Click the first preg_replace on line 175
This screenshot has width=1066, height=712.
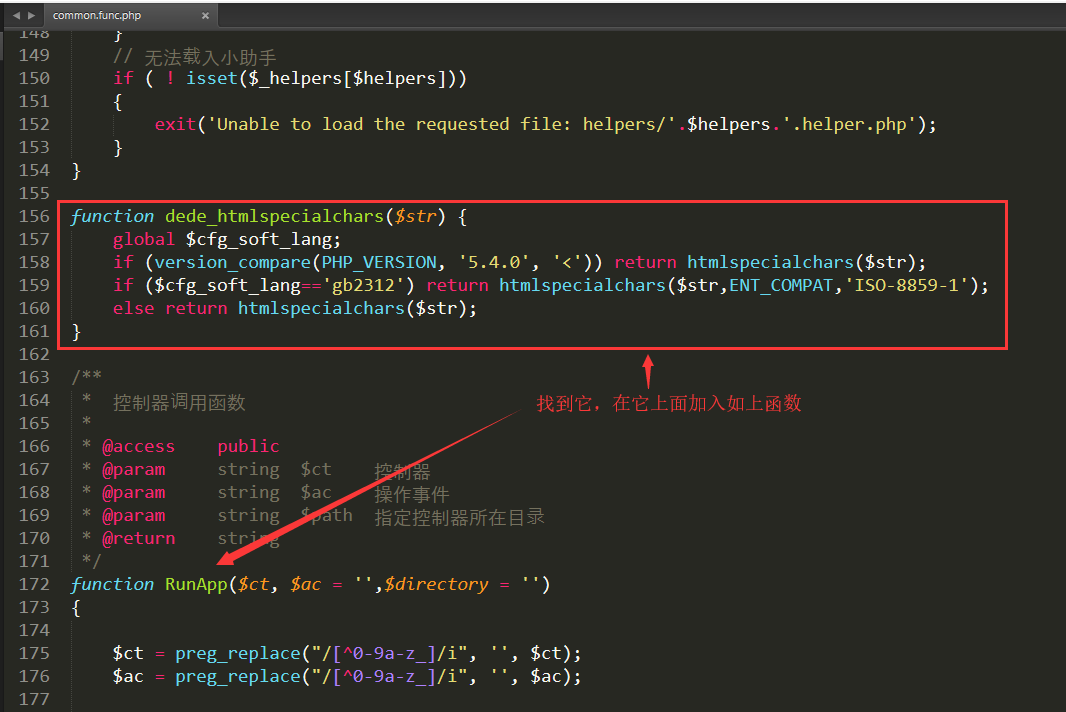(233, 653)
